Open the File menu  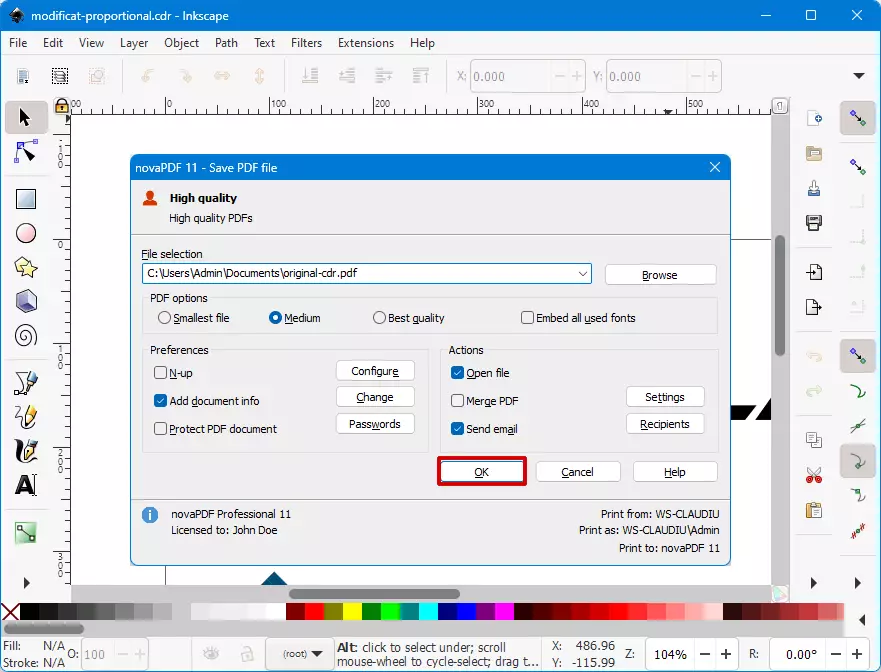click(18, 43)
